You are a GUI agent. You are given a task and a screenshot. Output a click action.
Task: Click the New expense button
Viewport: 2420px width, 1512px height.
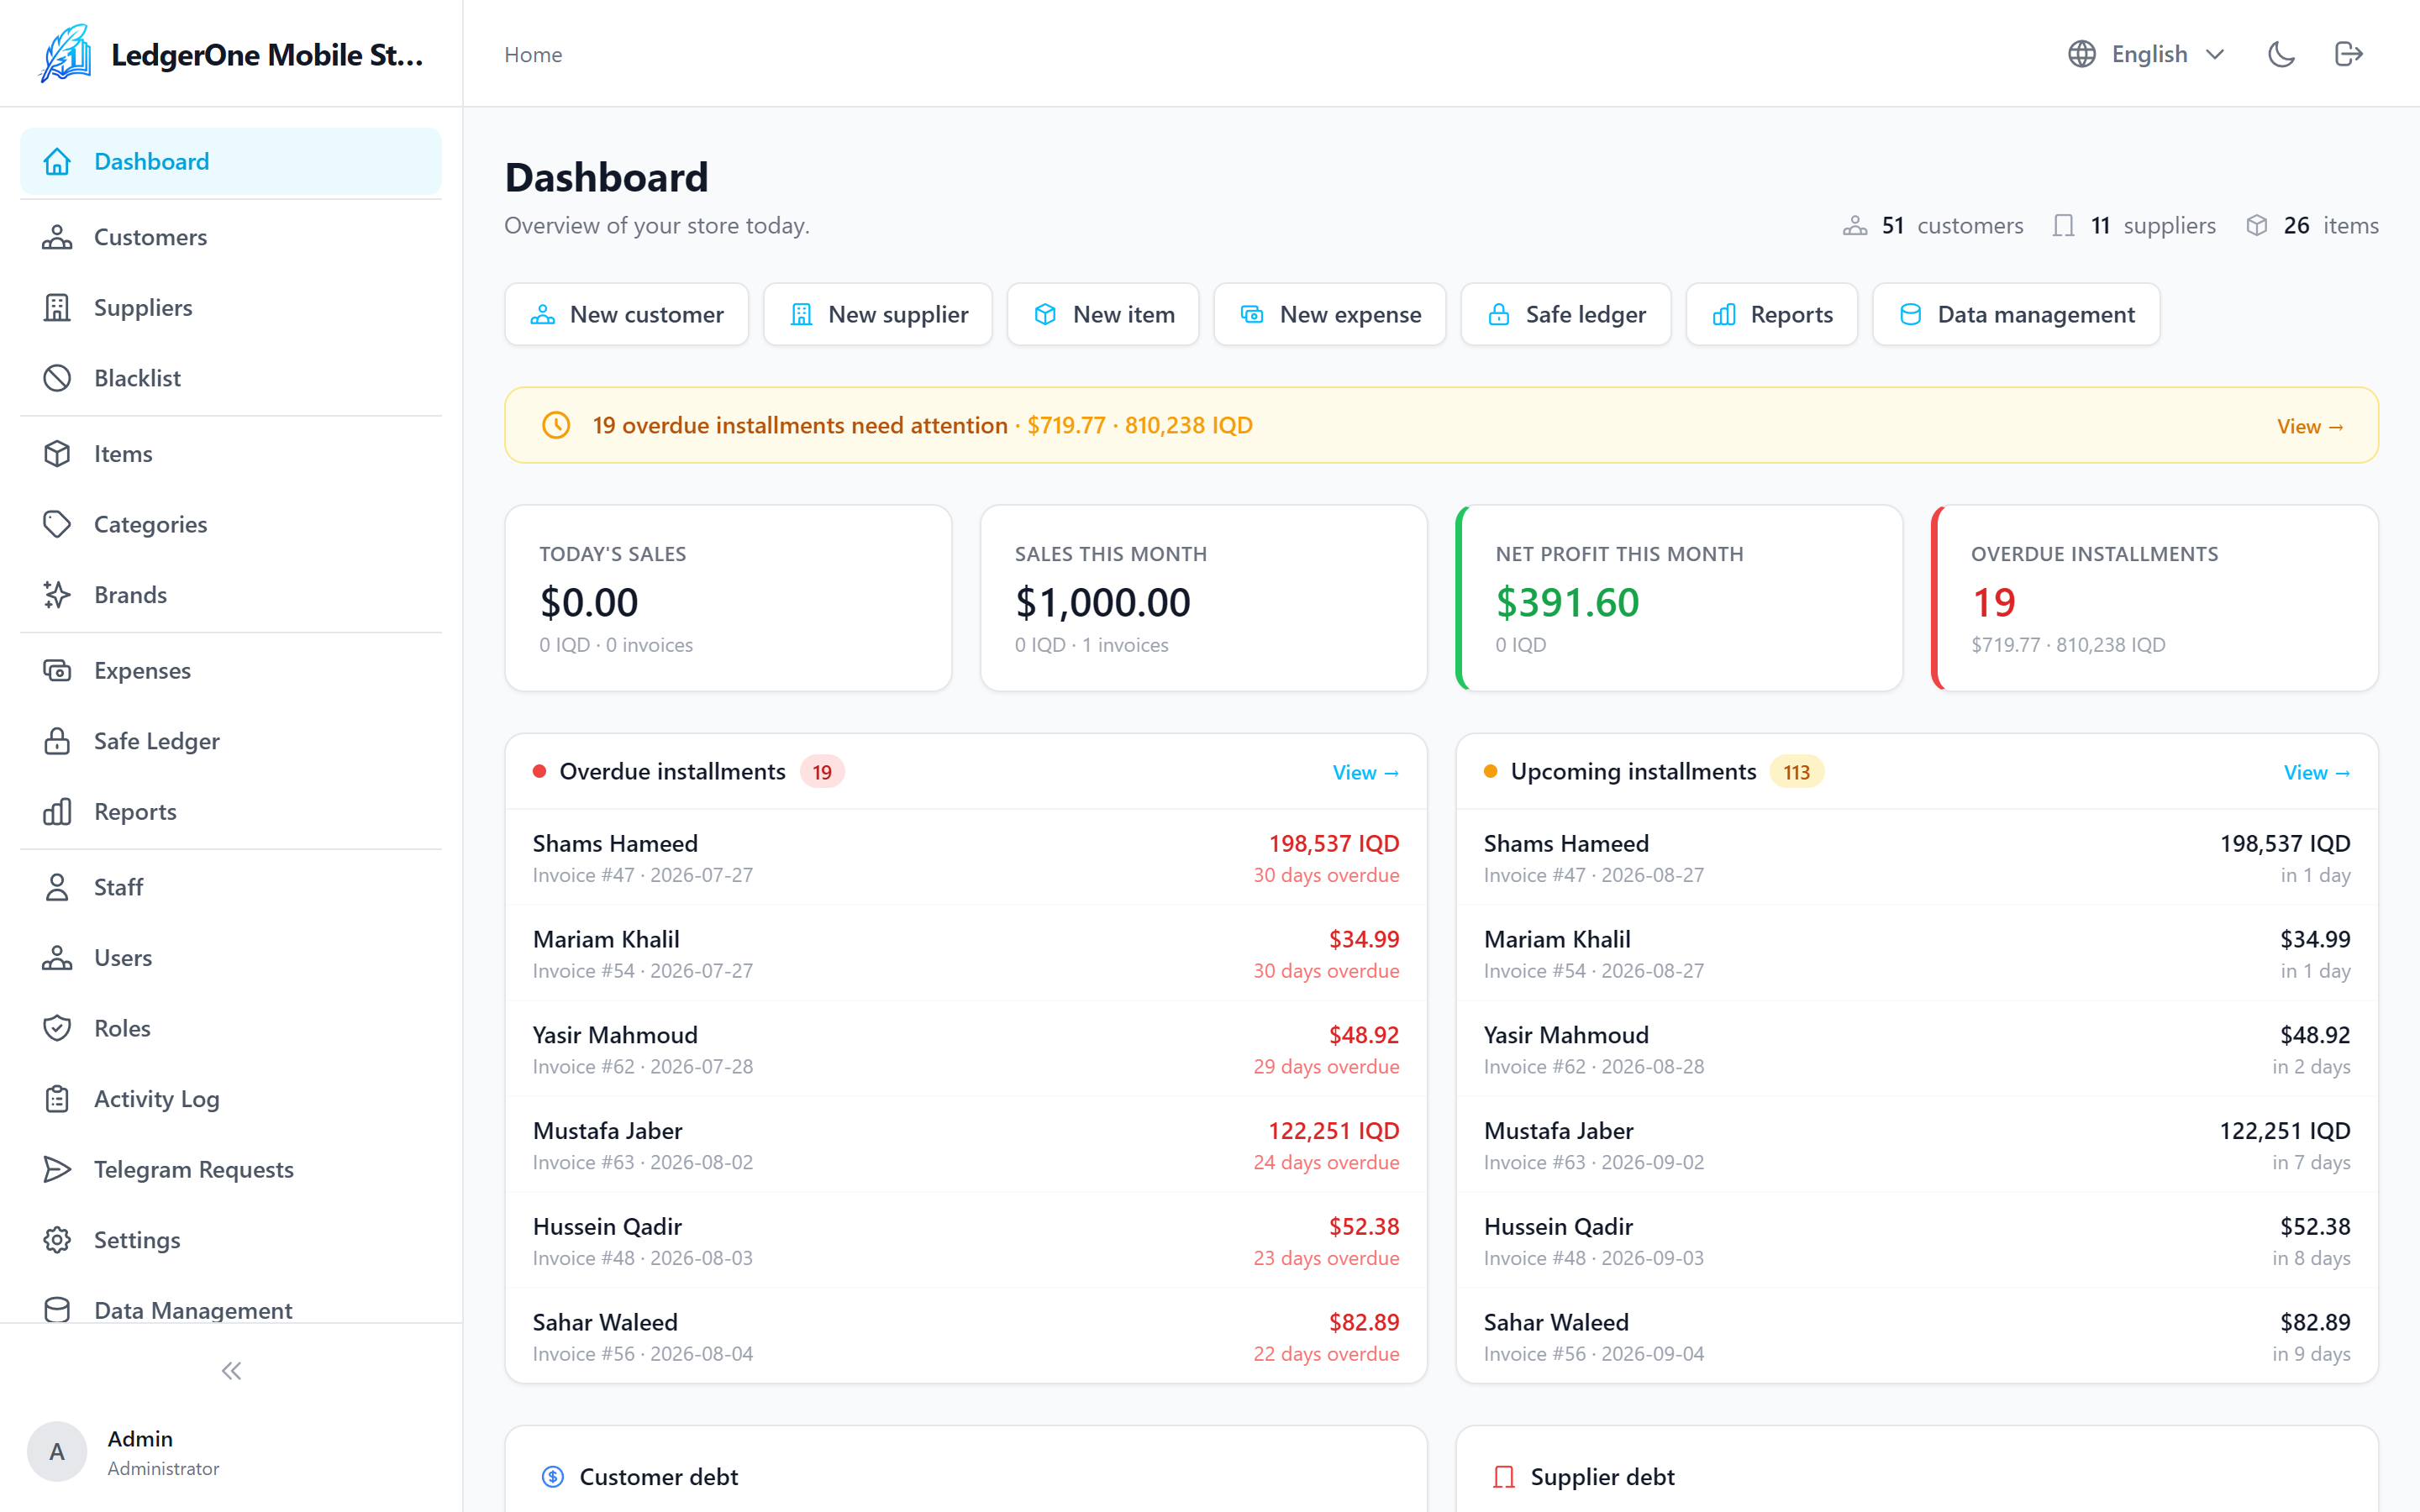tap(1330, 314)
